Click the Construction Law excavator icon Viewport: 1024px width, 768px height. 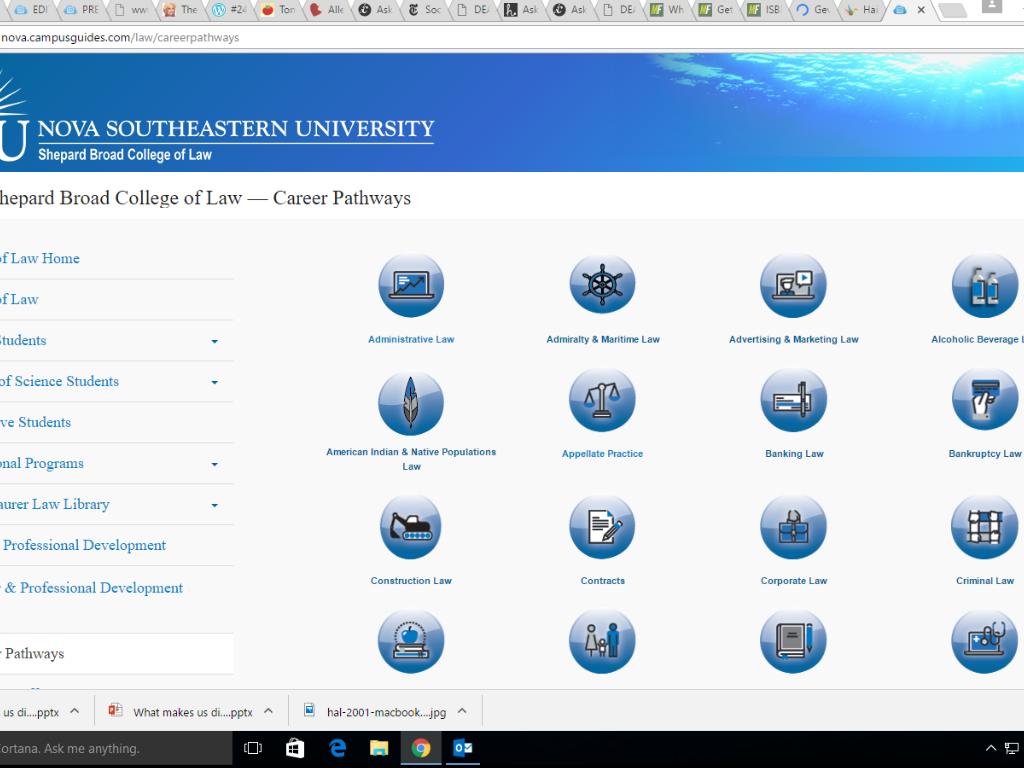click(x=411, y=527)
